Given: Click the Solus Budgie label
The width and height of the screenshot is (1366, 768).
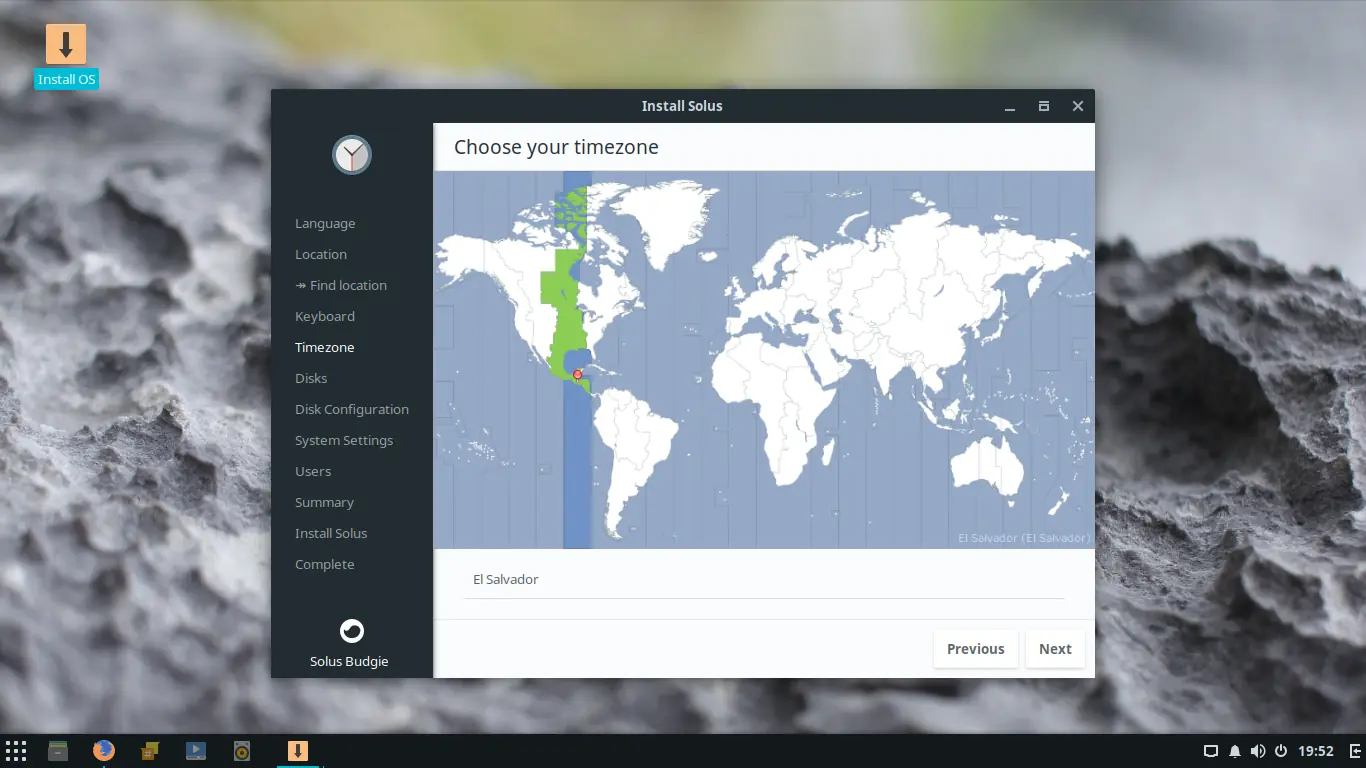Looking at the screenshot, I should point(349,661).
